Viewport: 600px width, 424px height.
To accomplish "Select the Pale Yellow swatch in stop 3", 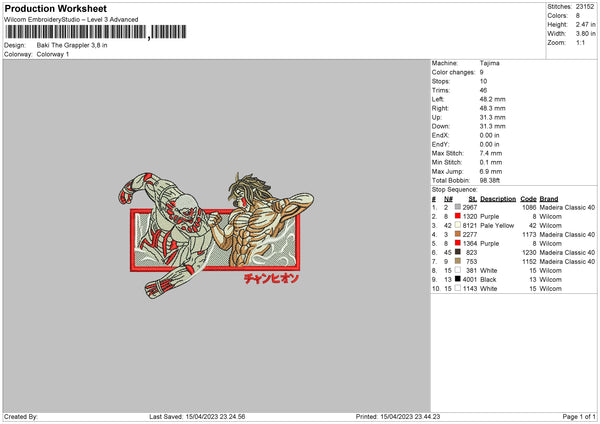I will pyautogui.click(x=458, y=225).
